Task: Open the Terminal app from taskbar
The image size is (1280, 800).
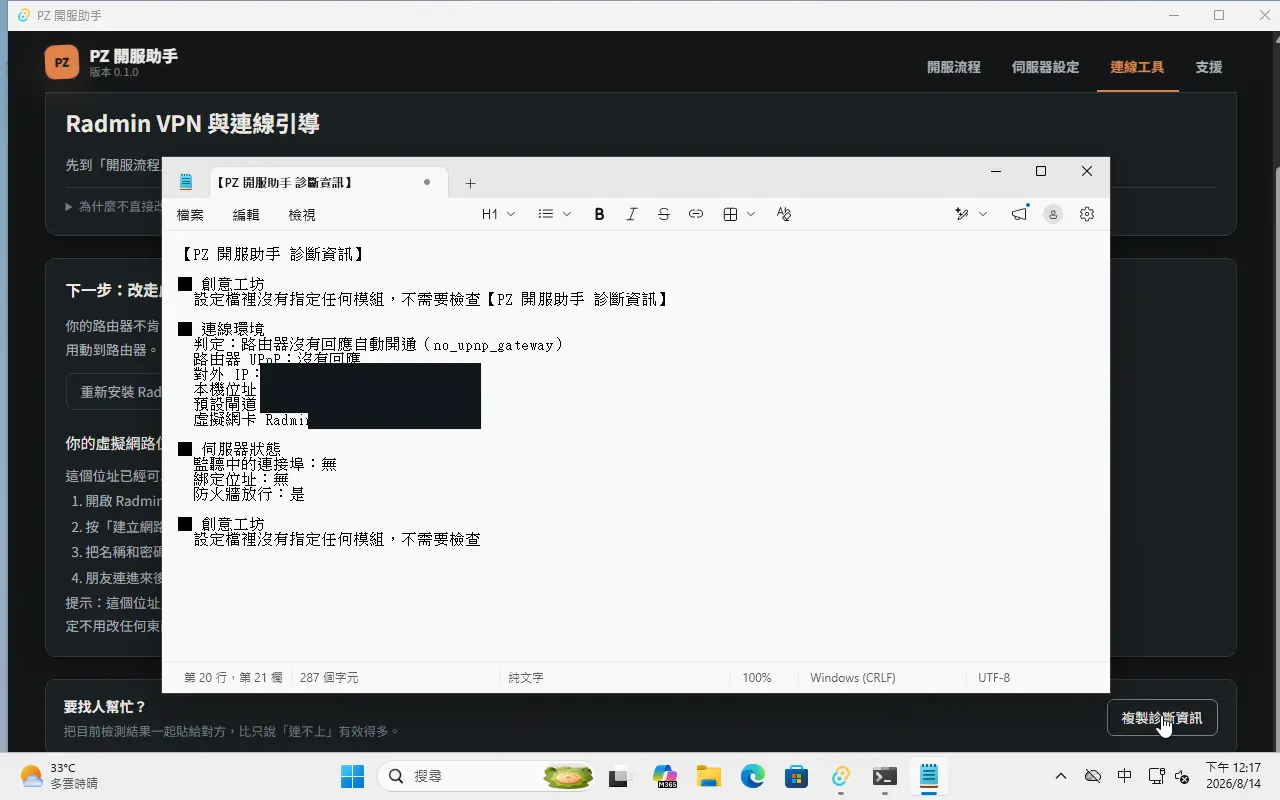Action: tap(885, 776)
